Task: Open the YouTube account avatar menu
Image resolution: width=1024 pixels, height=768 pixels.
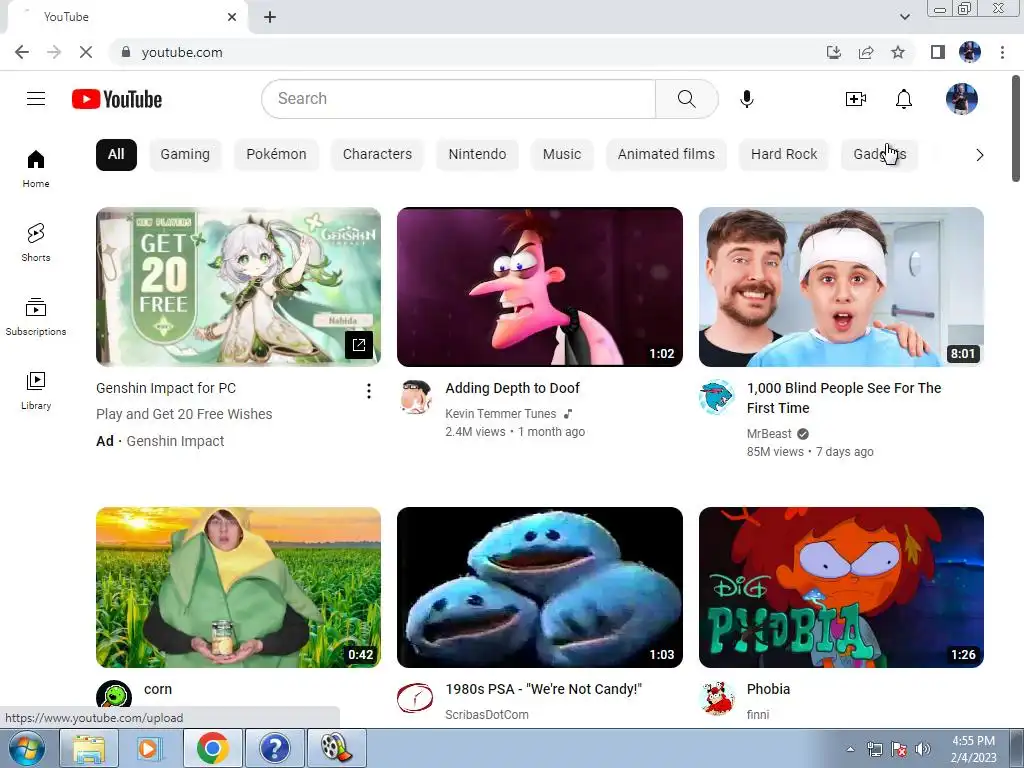Action: click(x=961, y=99)
